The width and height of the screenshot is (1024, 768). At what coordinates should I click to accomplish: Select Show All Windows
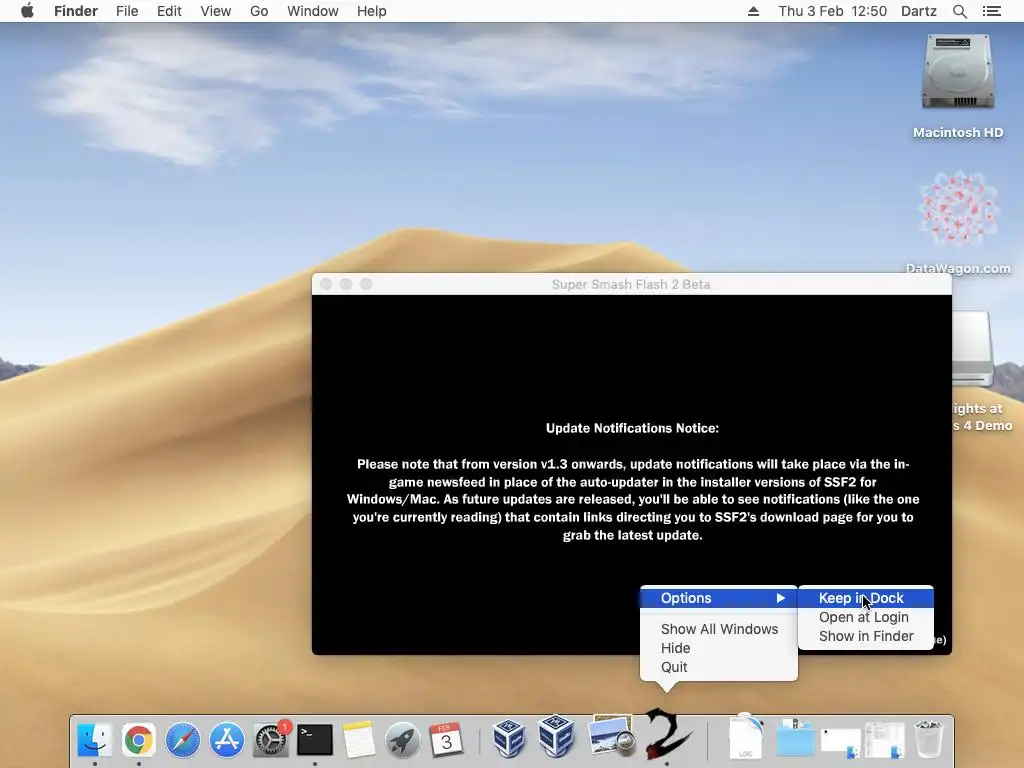click(x=719, y=629)
